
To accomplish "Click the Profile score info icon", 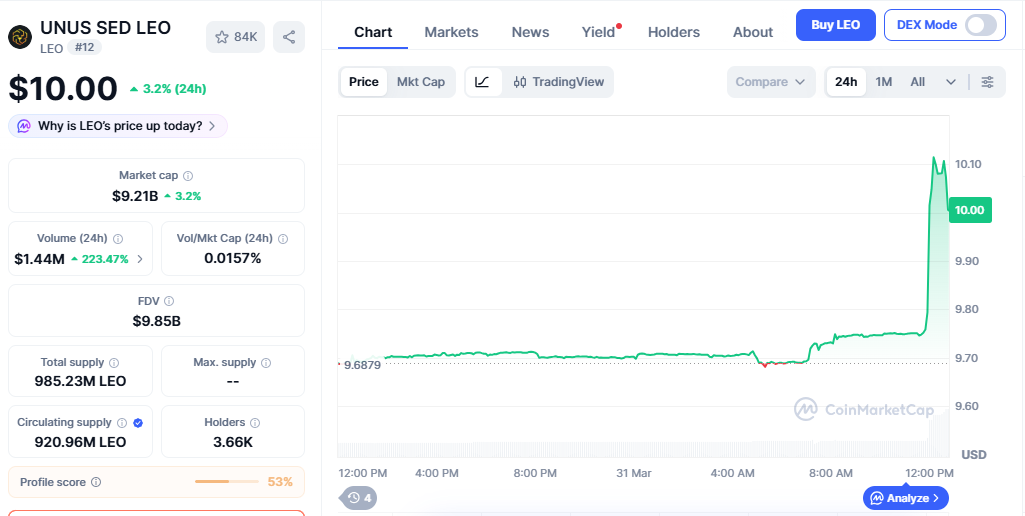I will [96, 482].
